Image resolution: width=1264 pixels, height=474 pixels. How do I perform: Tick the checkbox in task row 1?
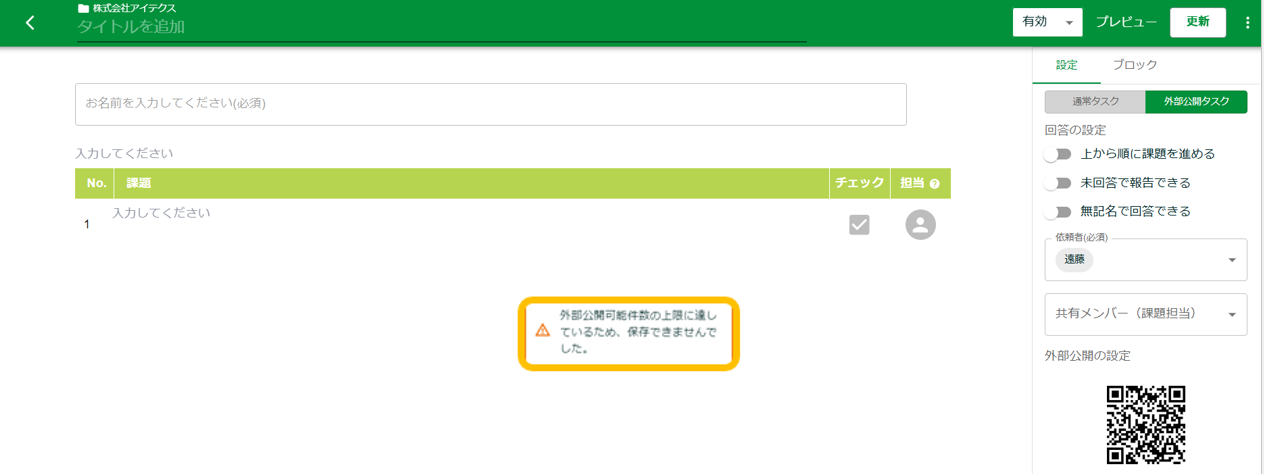(859, 225)
